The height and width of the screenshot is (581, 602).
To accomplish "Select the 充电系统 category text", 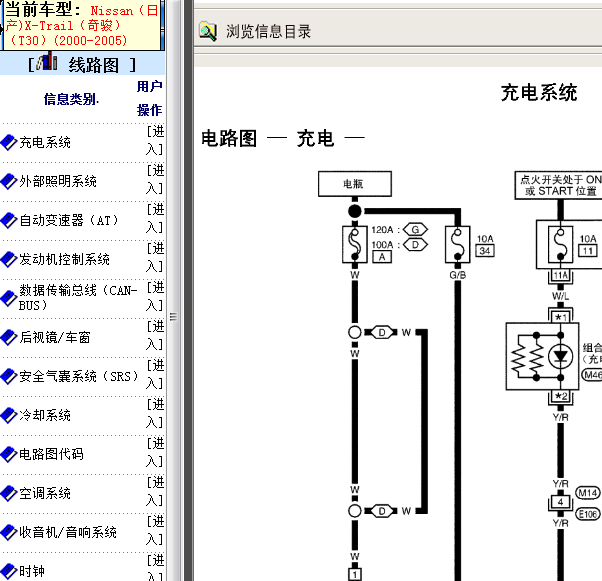I will pos(45,142).
